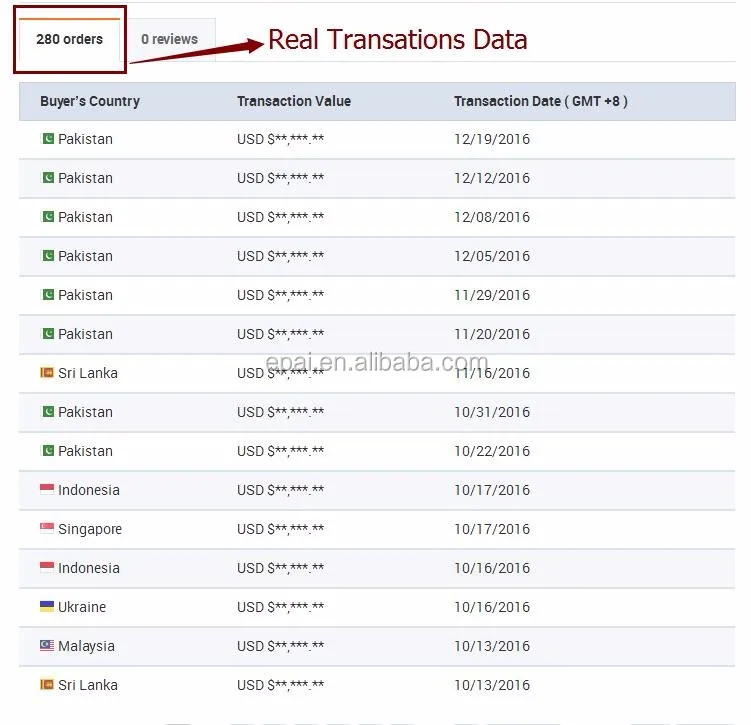Select Sri Lanka text in 11/16/2016 row

88,373
